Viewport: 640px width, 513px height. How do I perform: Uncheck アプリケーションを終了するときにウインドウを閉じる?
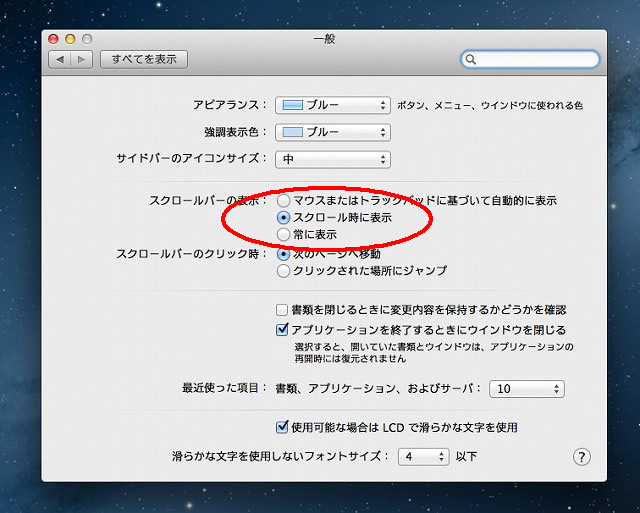(x=282, y=329)
